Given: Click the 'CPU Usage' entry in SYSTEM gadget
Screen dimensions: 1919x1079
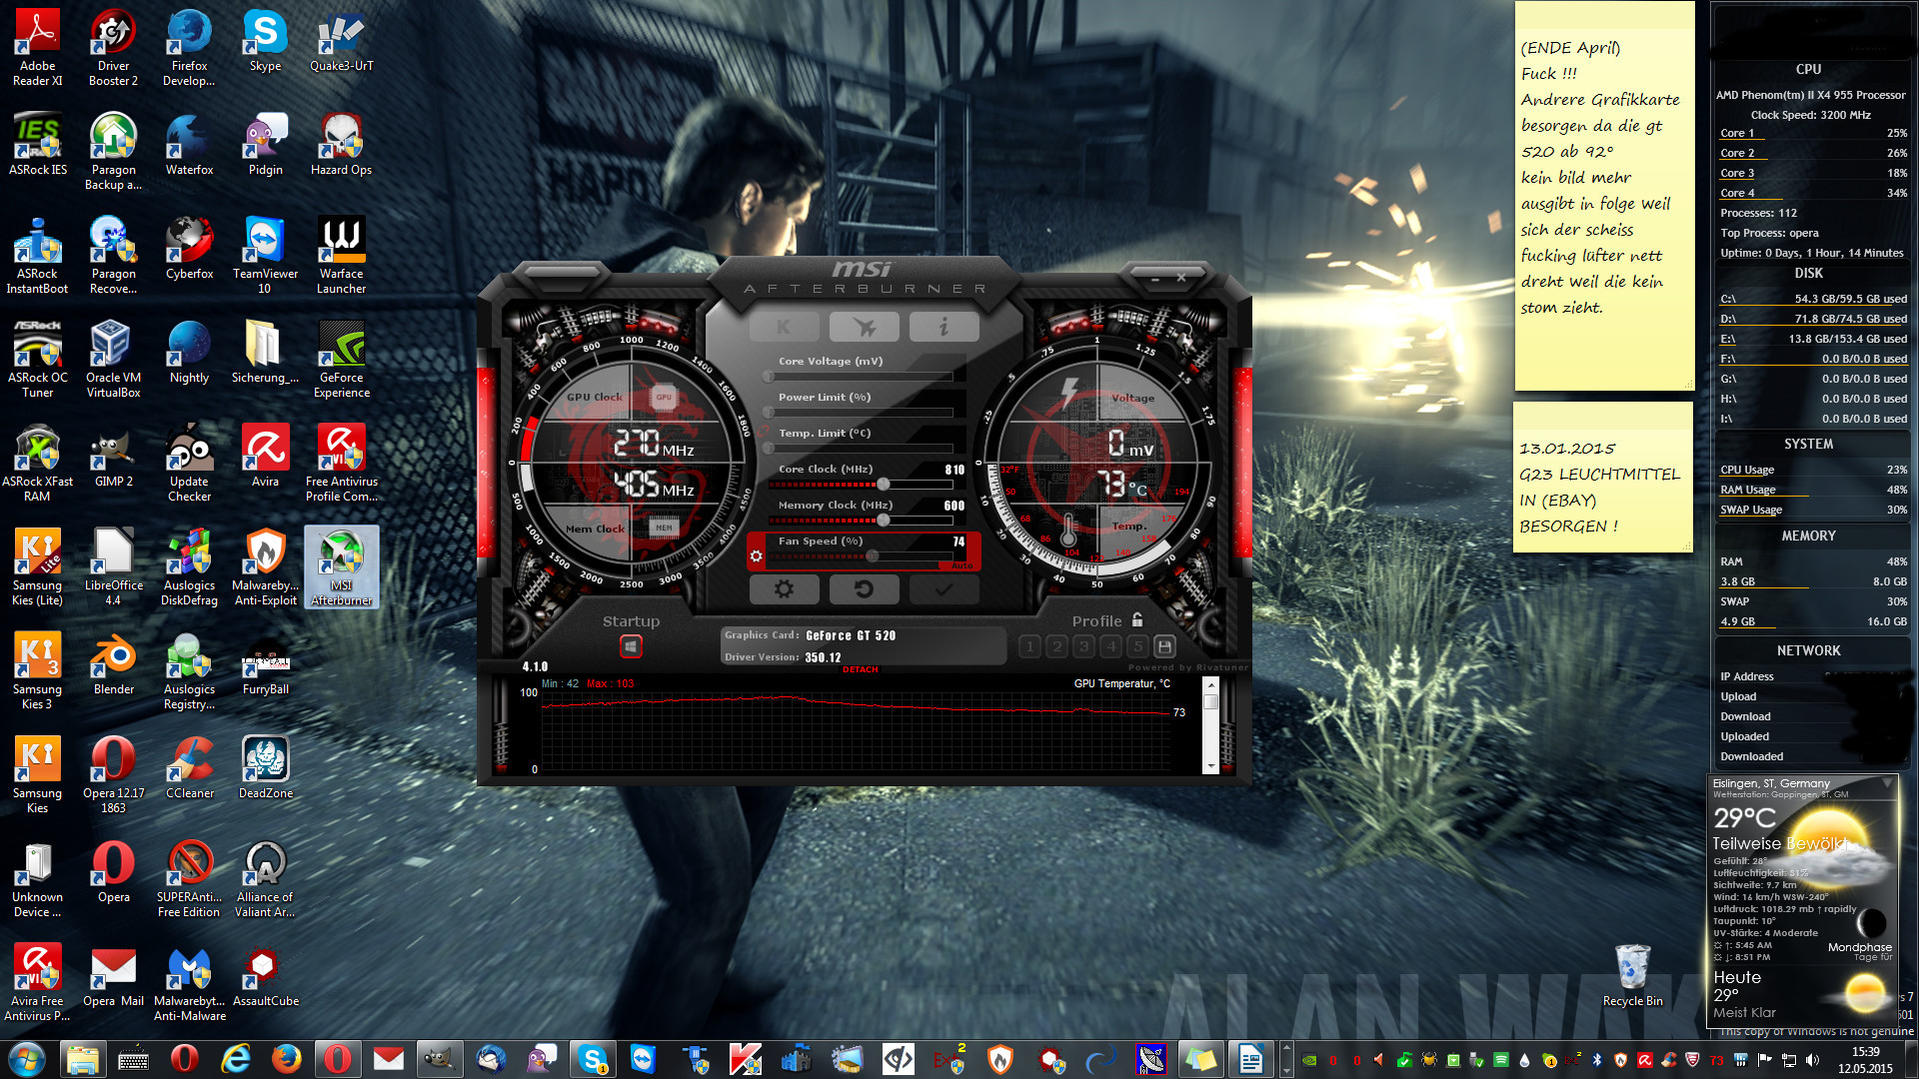Looking at the screenshot, I should (1812, 470).
